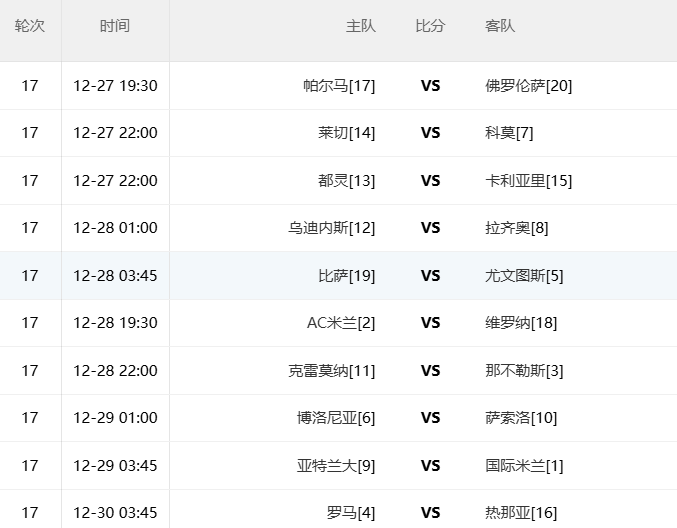Image resolution: width=677 pixels, height=528 pixels.
Task: Click home team 都灵[13]
Action: (347, 181)
